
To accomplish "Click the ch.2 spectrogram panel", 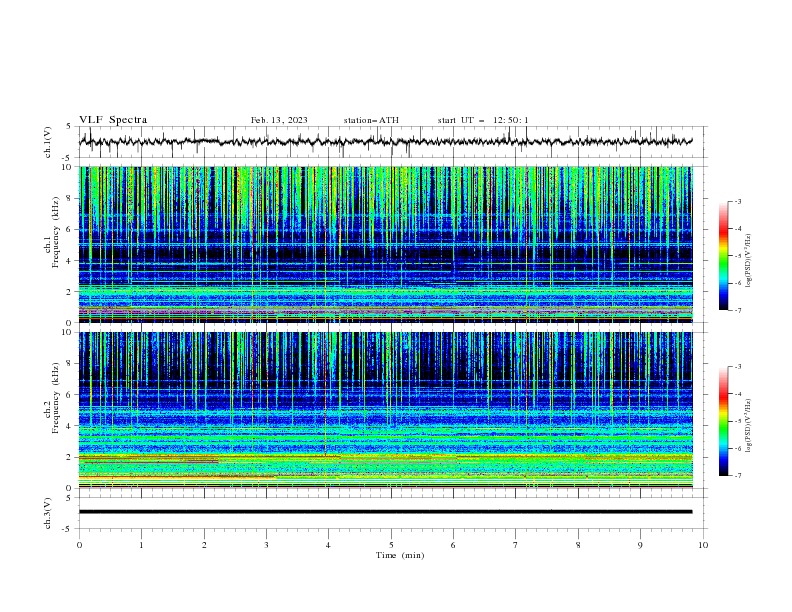I will click(x=386, y=410).
